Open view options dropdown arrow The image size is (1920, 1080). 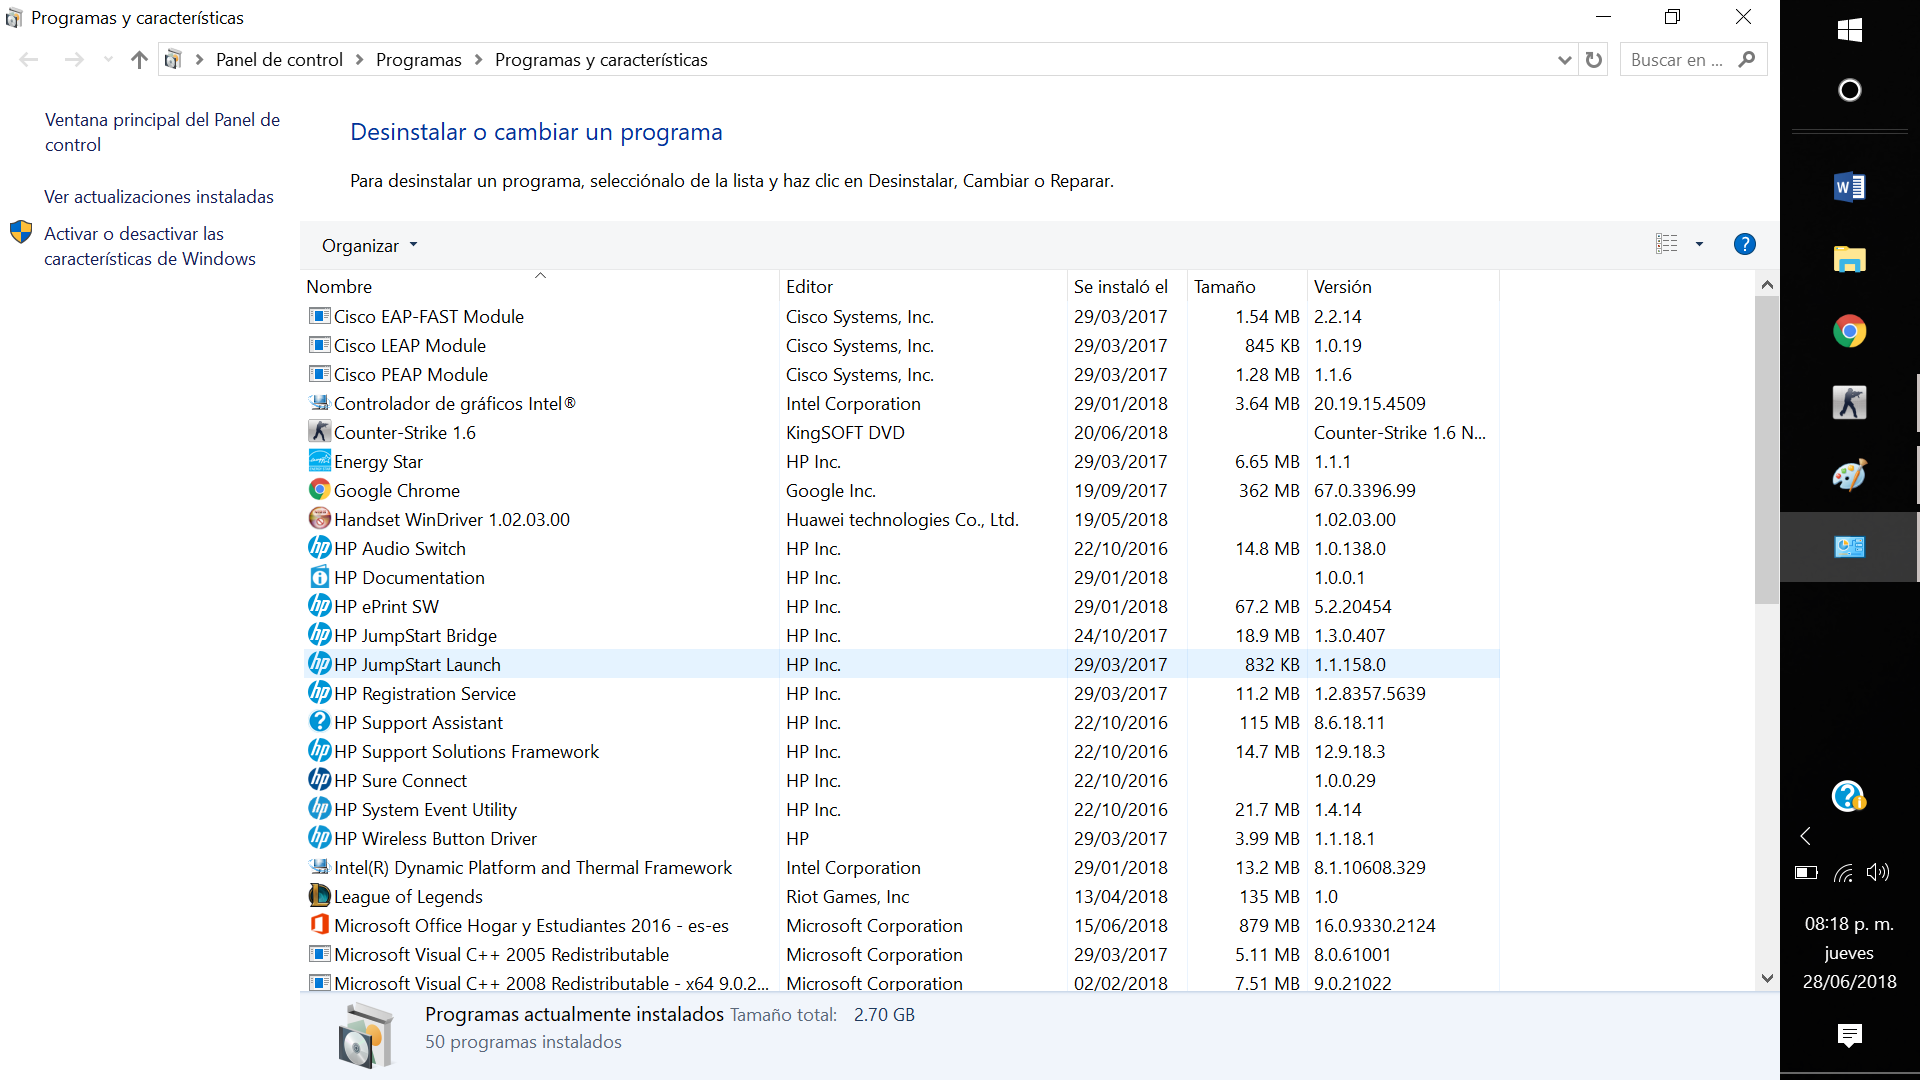coord(1699,244)
